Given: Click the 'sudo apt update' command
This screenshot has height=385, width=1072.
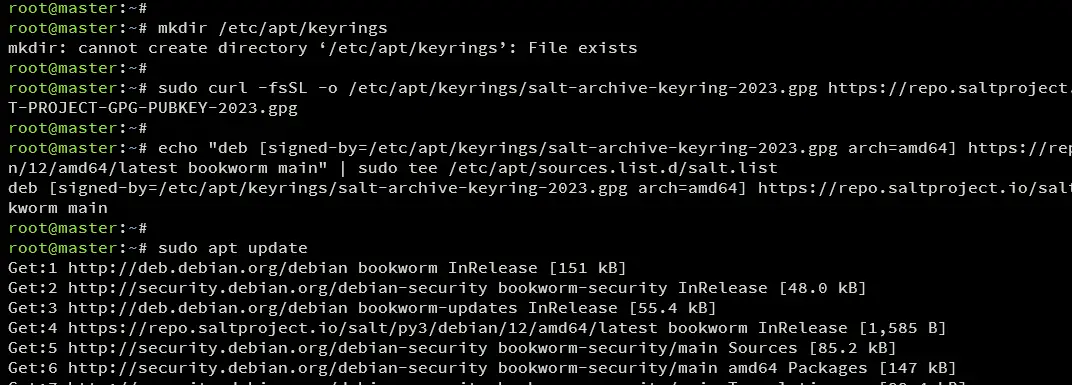Looking at the screenshot, I should [232, 248].
